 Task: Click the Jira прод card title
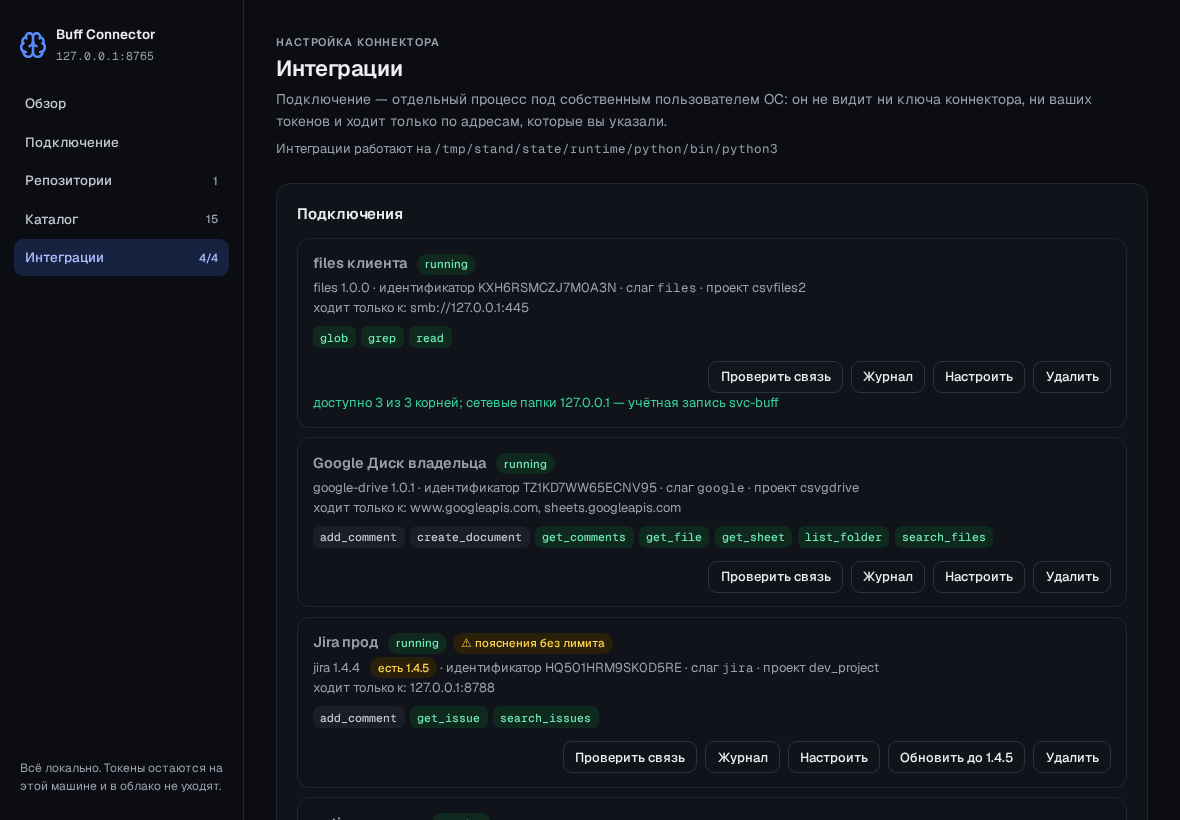pos(345,642)
